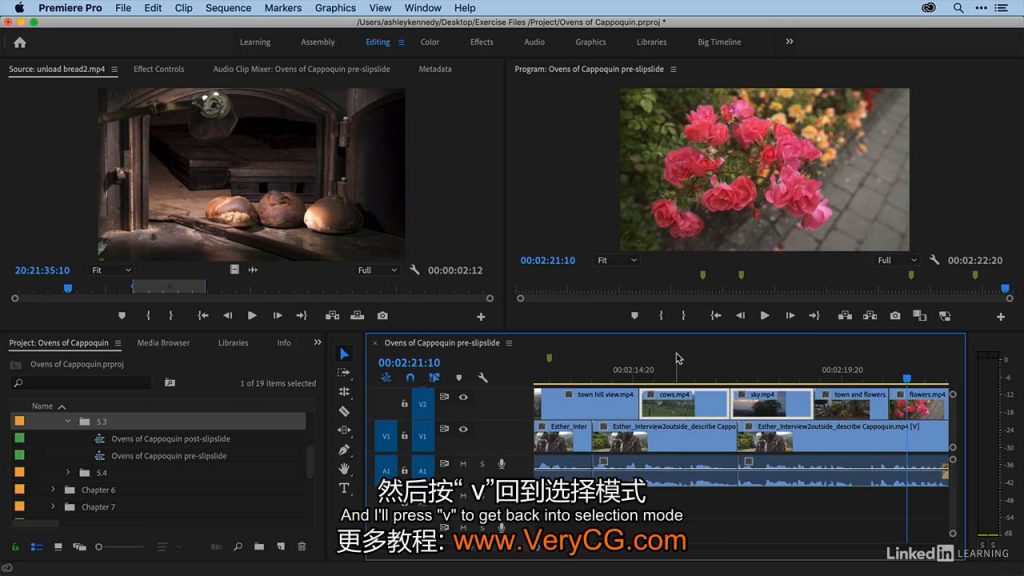Open New Bin in Project panel
The height and width of the screenshot is (576, 1024).
pyautogui.click(x=259, y=547)
